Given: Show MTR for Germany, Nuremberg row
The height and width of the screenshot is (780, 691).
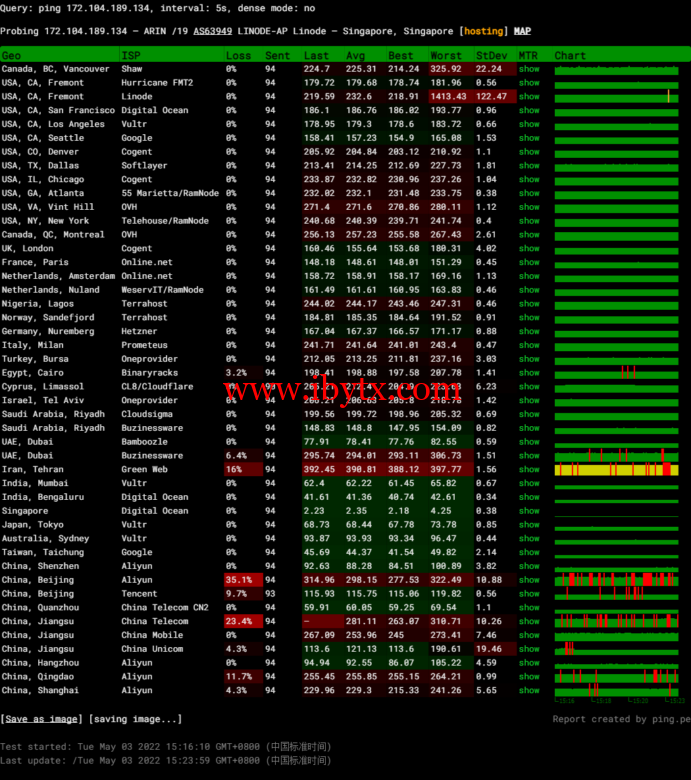Looking at the screenshot, I should pyautogui.click(x=529, y=331).
